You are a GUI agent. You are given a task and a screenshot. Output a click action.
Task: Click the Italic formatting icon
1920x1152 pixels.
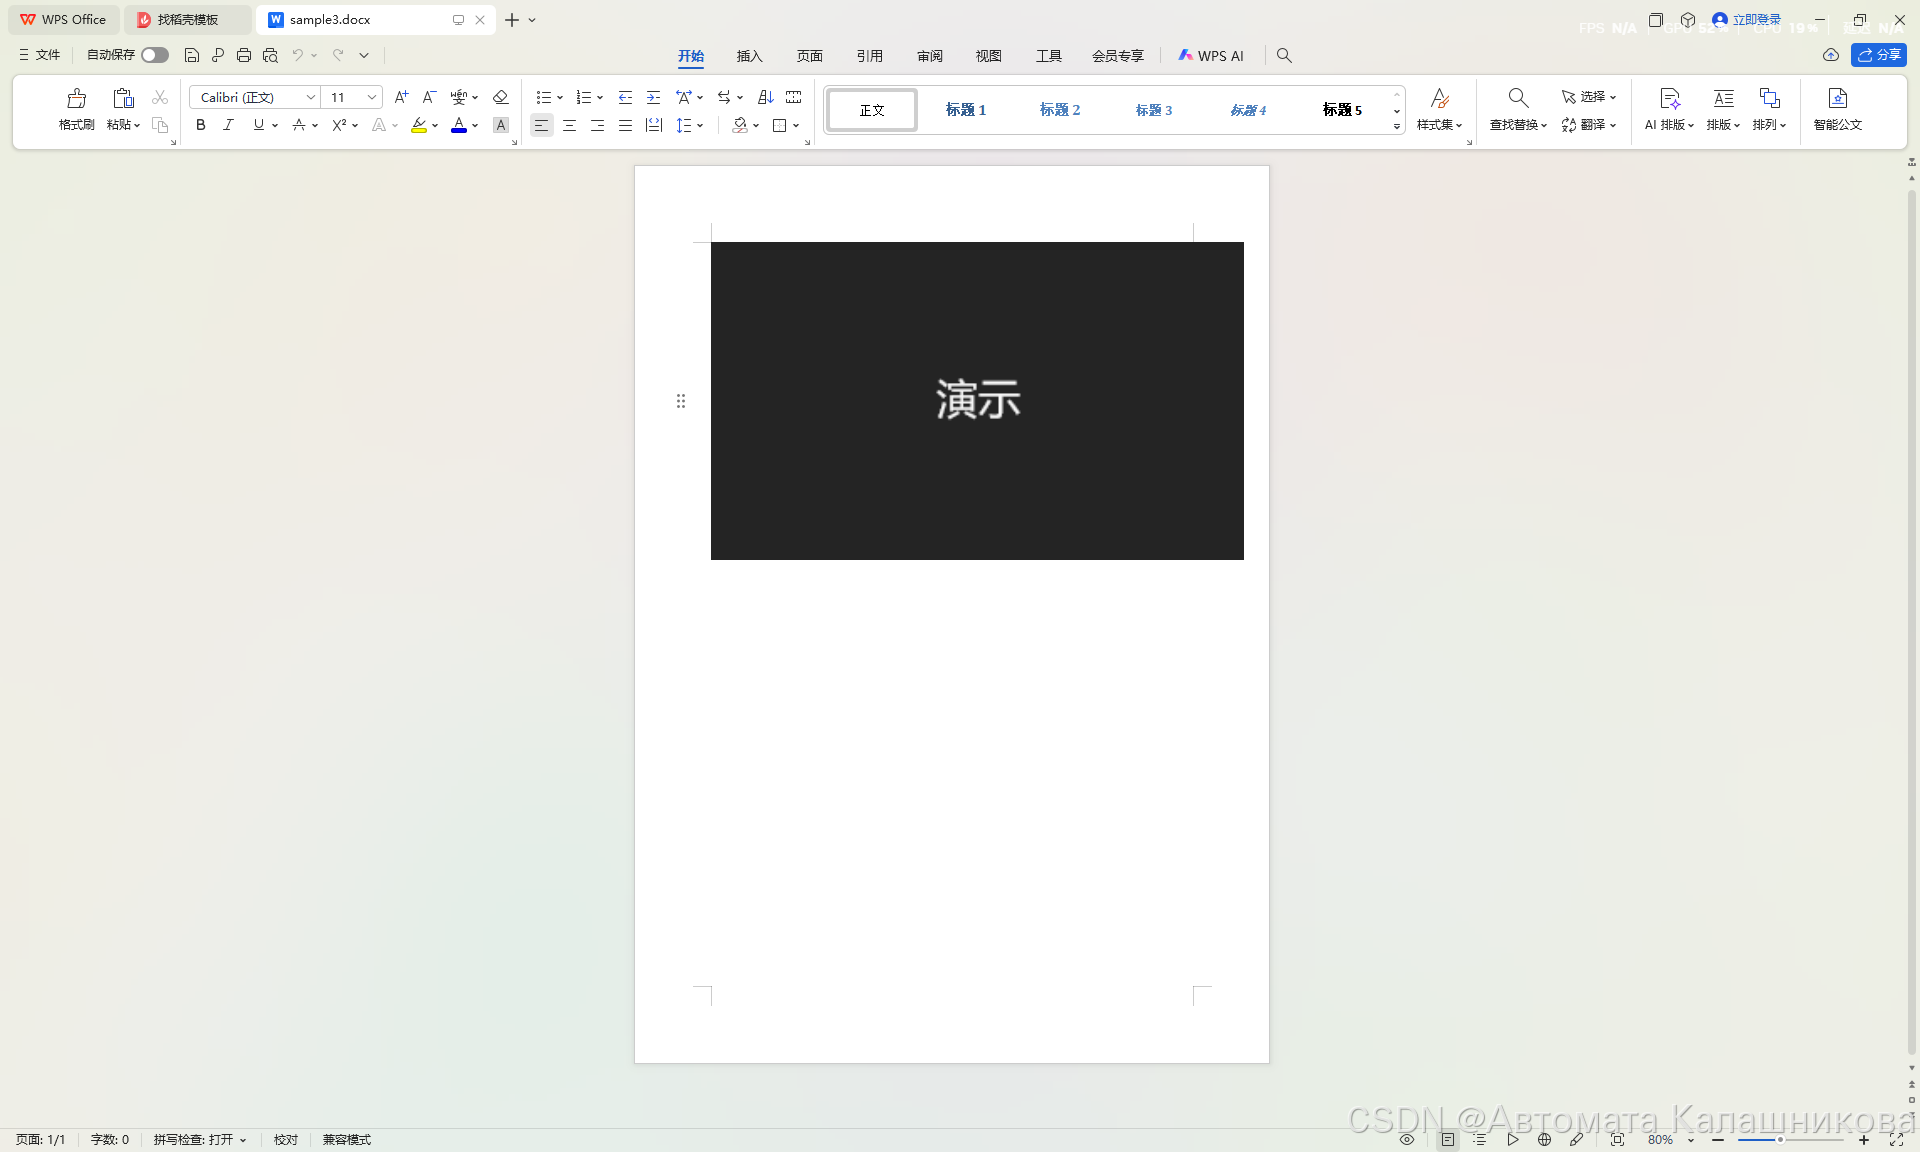point(228,125)
